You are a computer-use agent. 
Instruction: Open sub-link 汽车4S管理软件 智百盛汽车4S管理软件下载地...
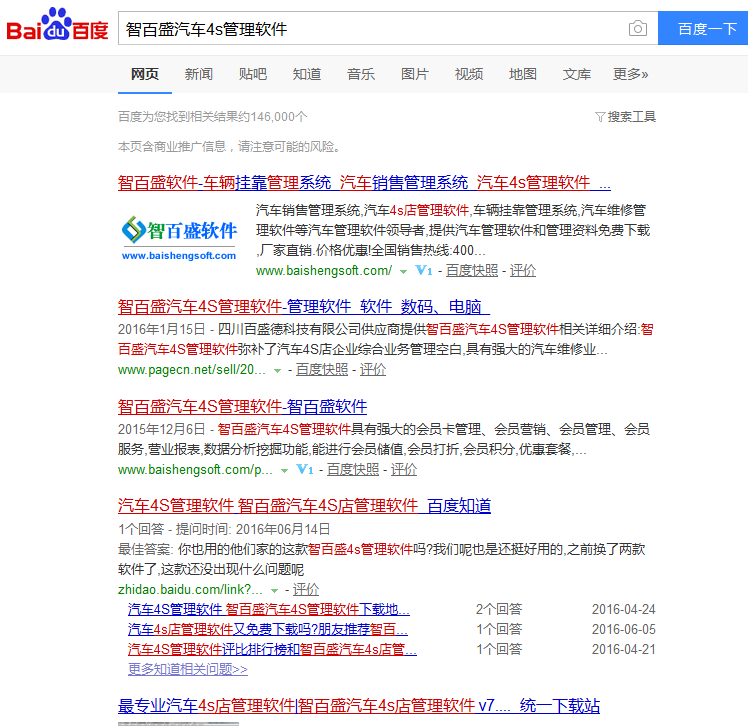[269, 609]
